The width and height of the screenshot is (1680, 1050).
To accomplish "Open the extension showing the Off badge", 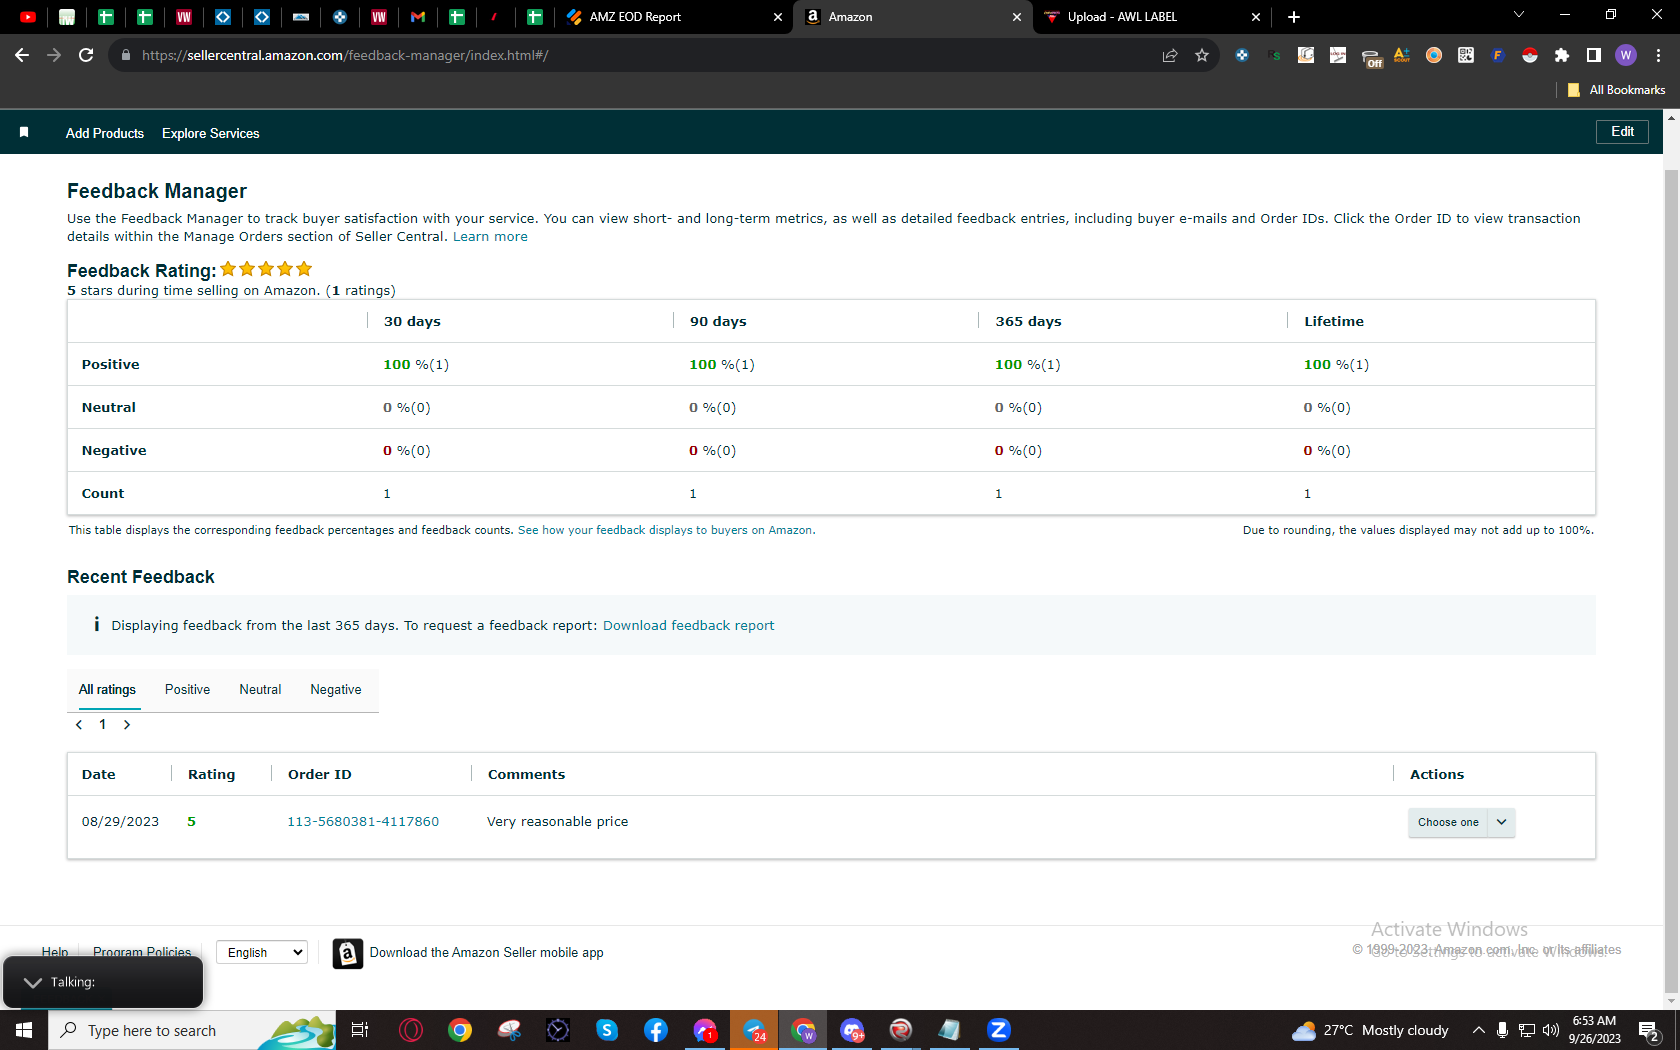I will coord(1371,57).
